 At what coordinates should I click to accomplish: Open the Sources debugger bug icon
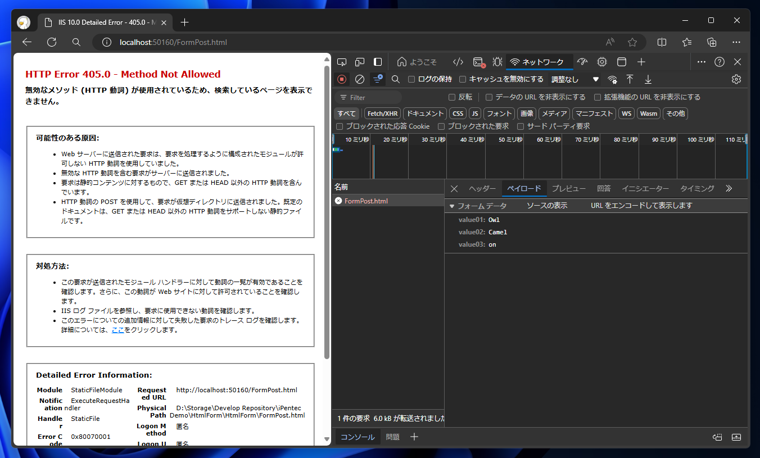497,62
